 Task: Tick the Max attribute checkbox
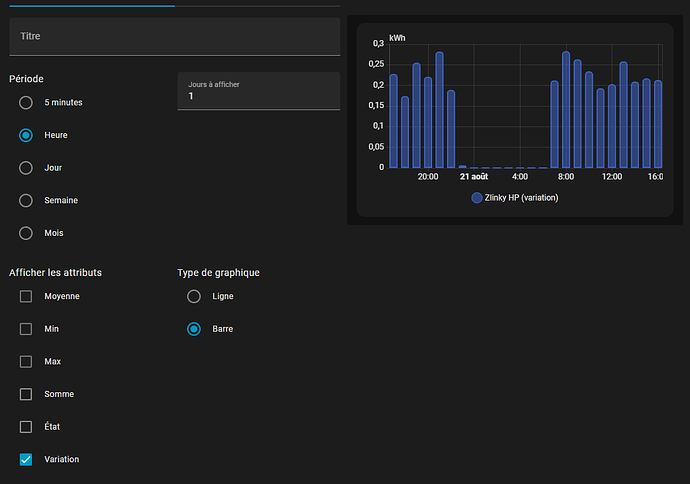pos(26,361)
